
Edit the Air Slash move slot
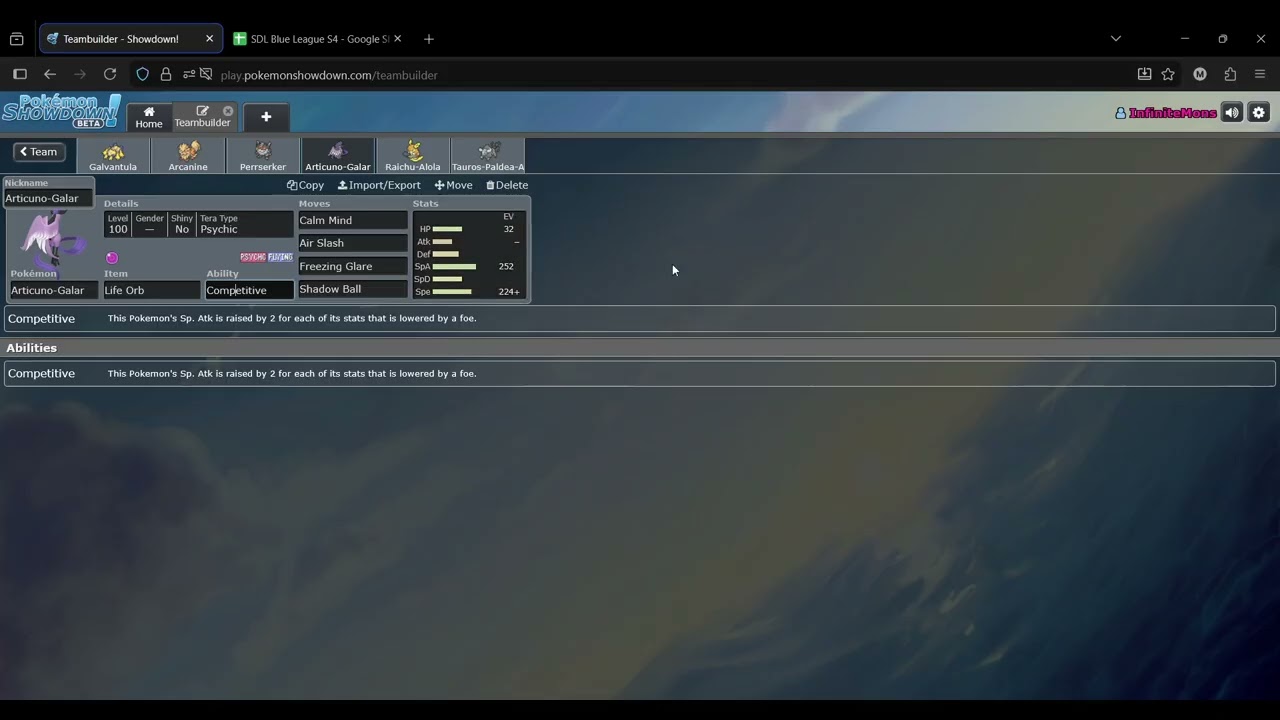coord(353,243)
